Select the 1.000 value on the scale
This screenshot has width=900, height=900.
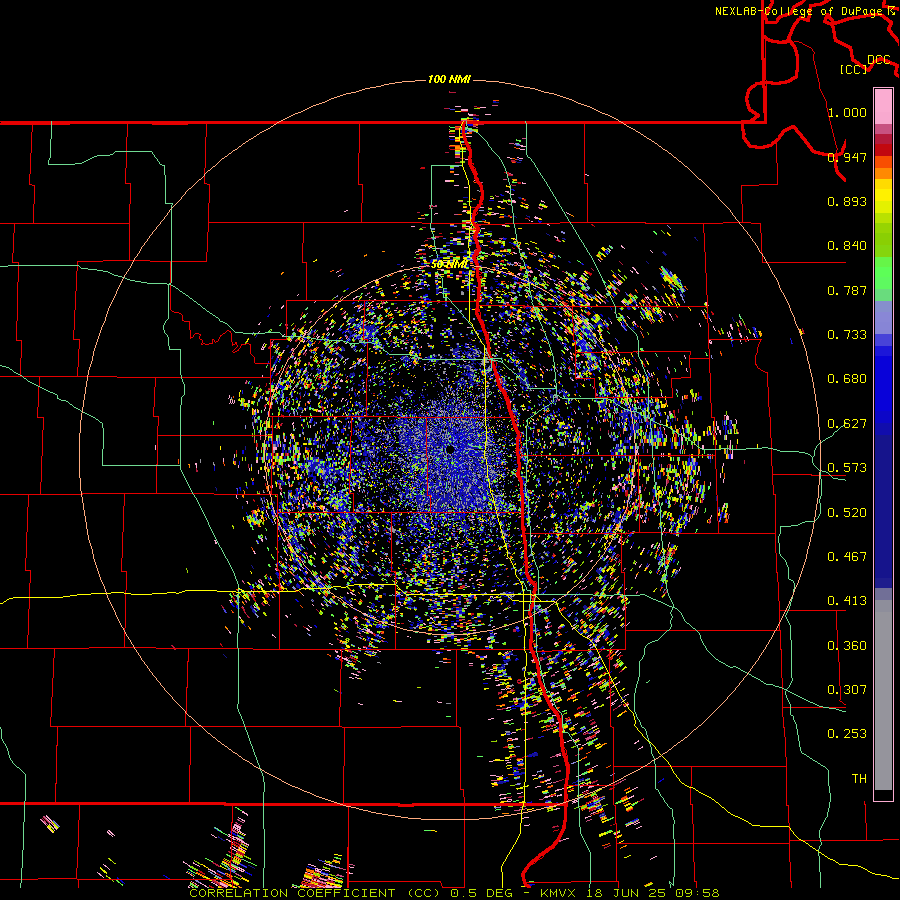click(x=847, y=112)
